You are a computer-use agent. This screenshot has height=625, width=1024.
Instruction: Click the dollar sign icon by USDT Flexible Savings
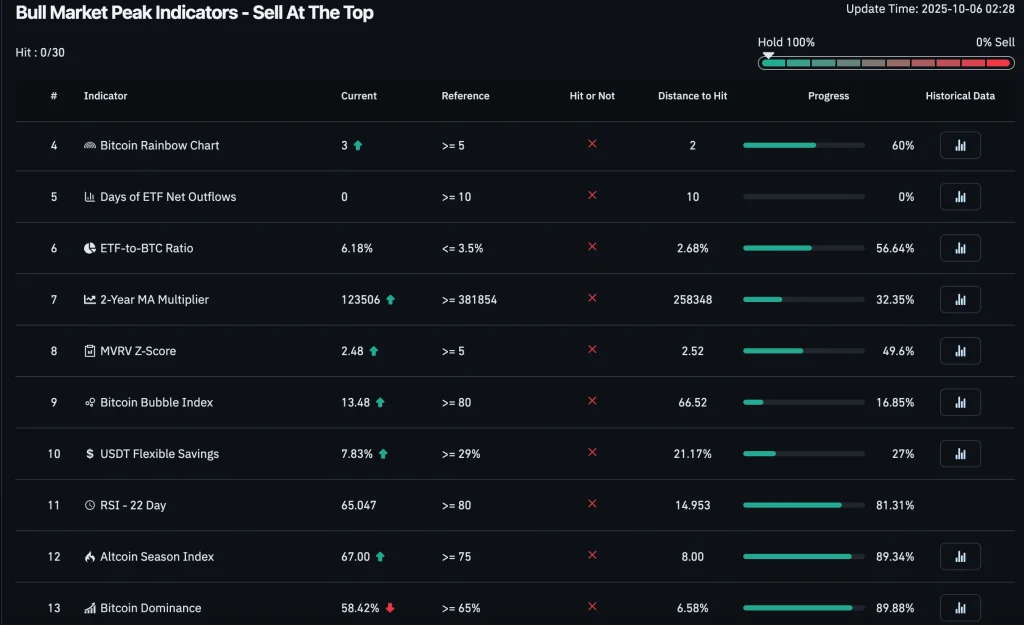88,453
